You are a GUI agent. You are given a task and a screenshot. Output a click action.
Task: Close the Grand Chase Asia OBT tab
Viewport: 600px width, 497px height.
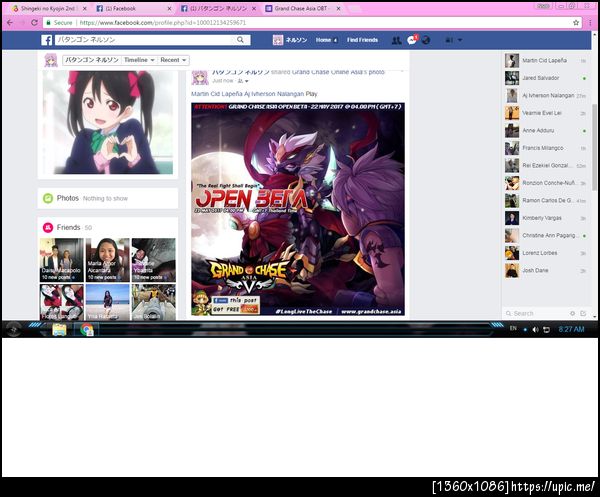pyautogui.click(x=338, y=8)
